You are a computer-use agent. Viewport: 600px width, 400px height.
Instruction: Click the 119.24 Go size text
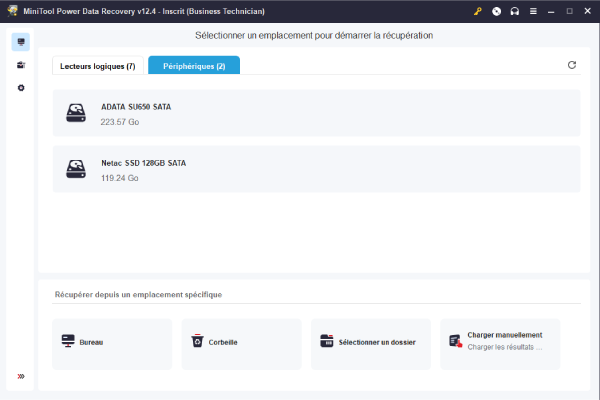pyautogui.click(x=120, y=178)
